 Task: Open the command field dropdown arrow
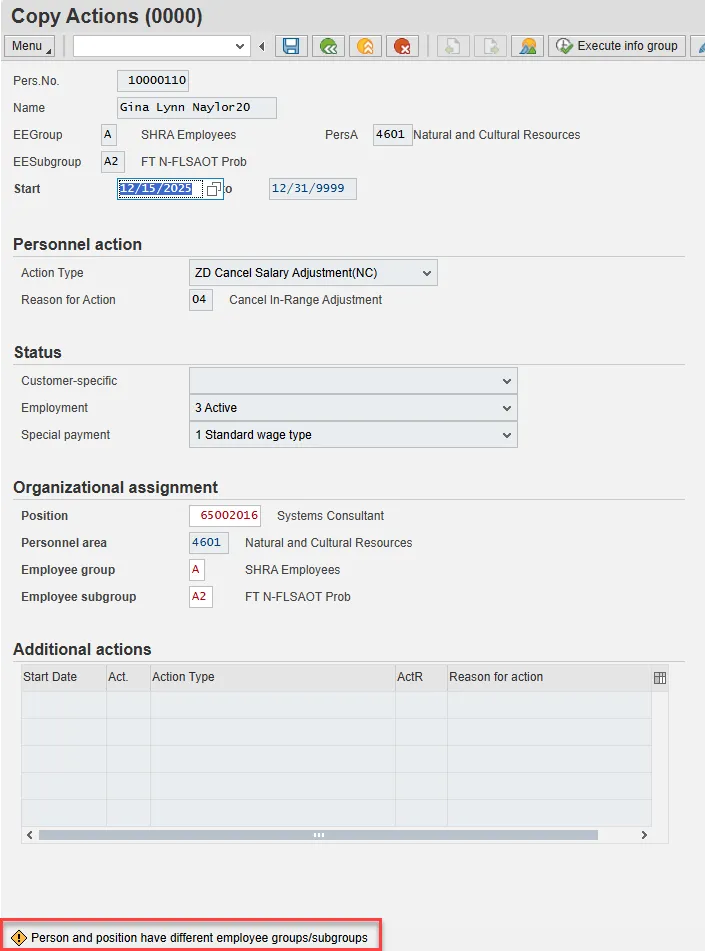click(240, 46)
